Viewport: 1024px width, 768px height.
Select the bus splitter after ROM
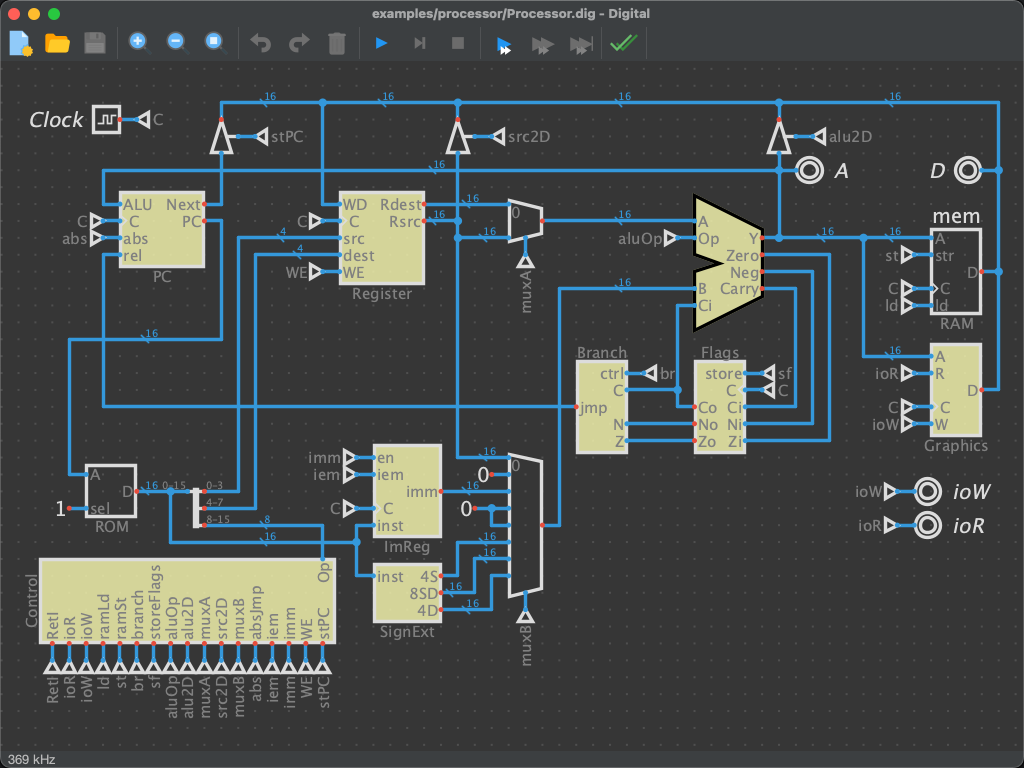tap(196, 507)
